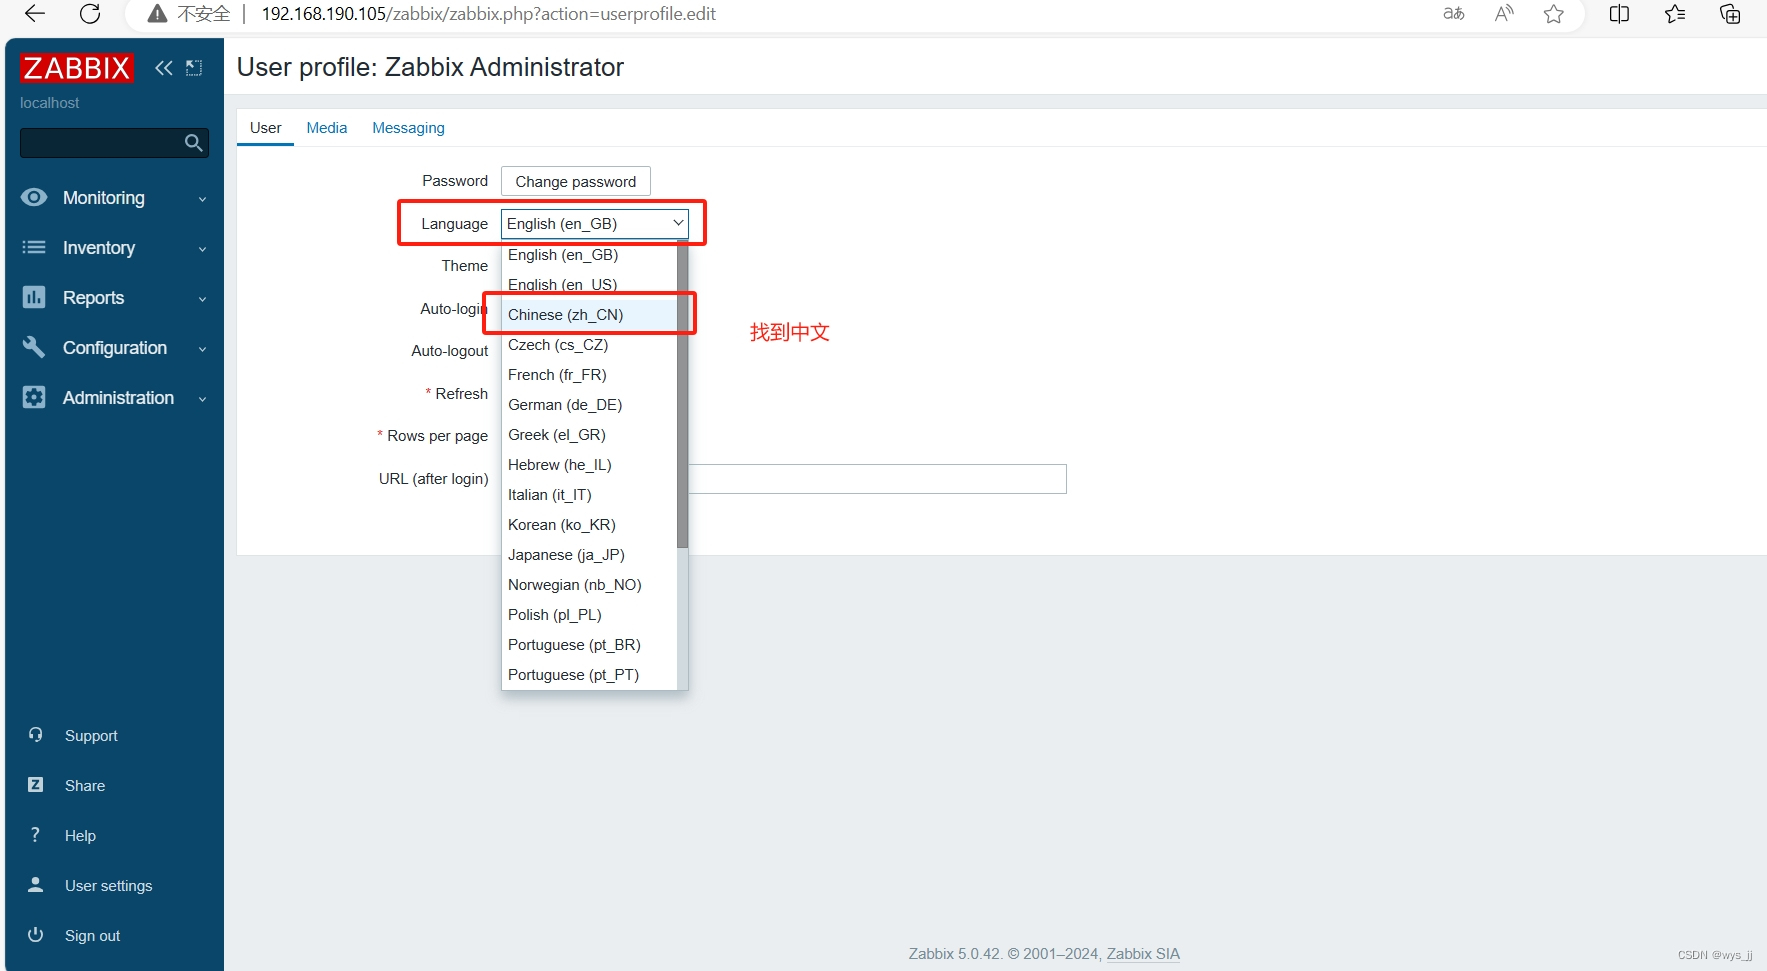Select Portuguese (pt_PT) language
The image size is (1767, 971).
pyautogui.click(x=589, y=675)
